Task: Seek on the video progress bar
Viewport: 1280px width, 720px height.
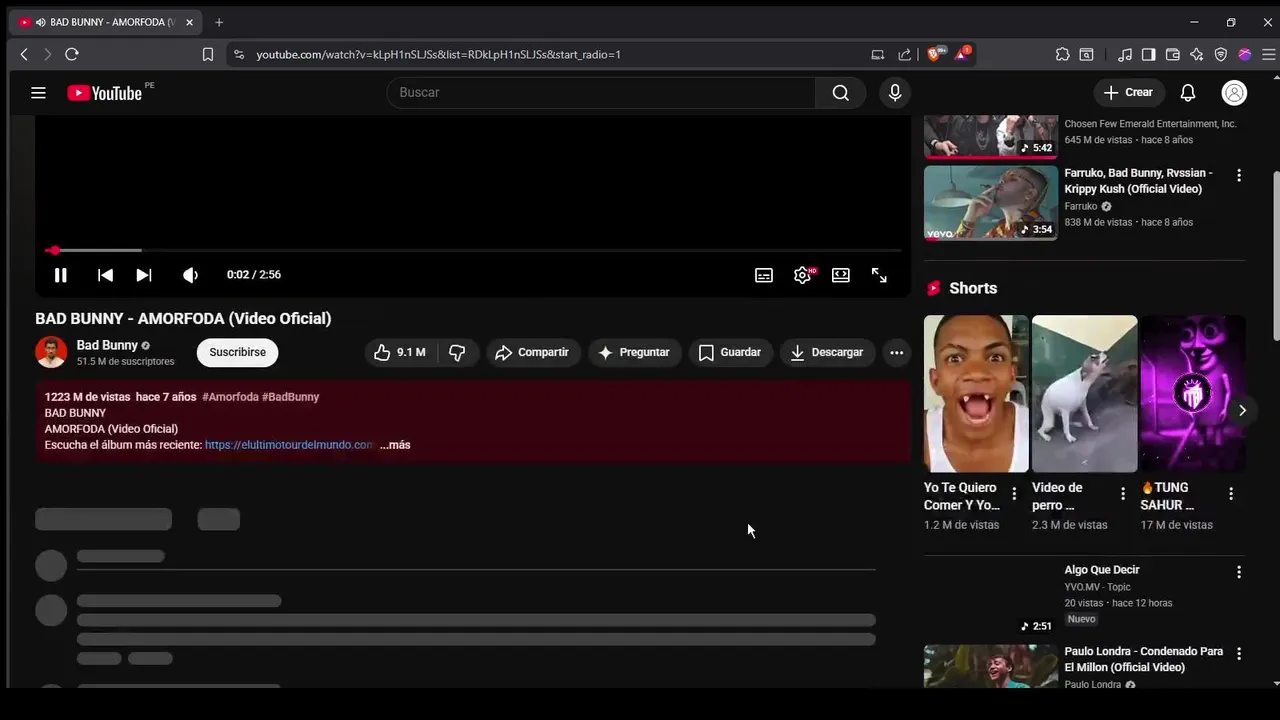Action: 473,250
